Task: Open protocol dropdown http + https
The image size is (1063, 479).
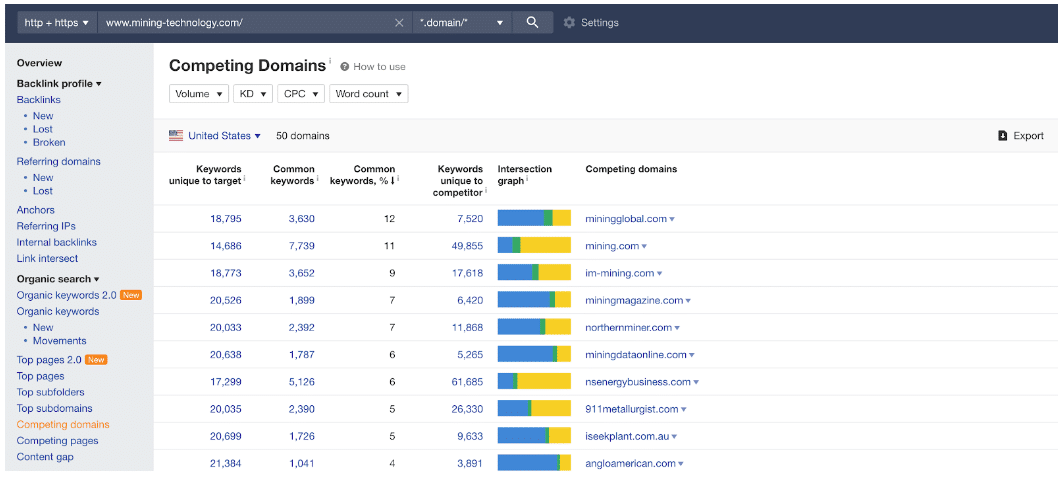Action: point(56,22)
